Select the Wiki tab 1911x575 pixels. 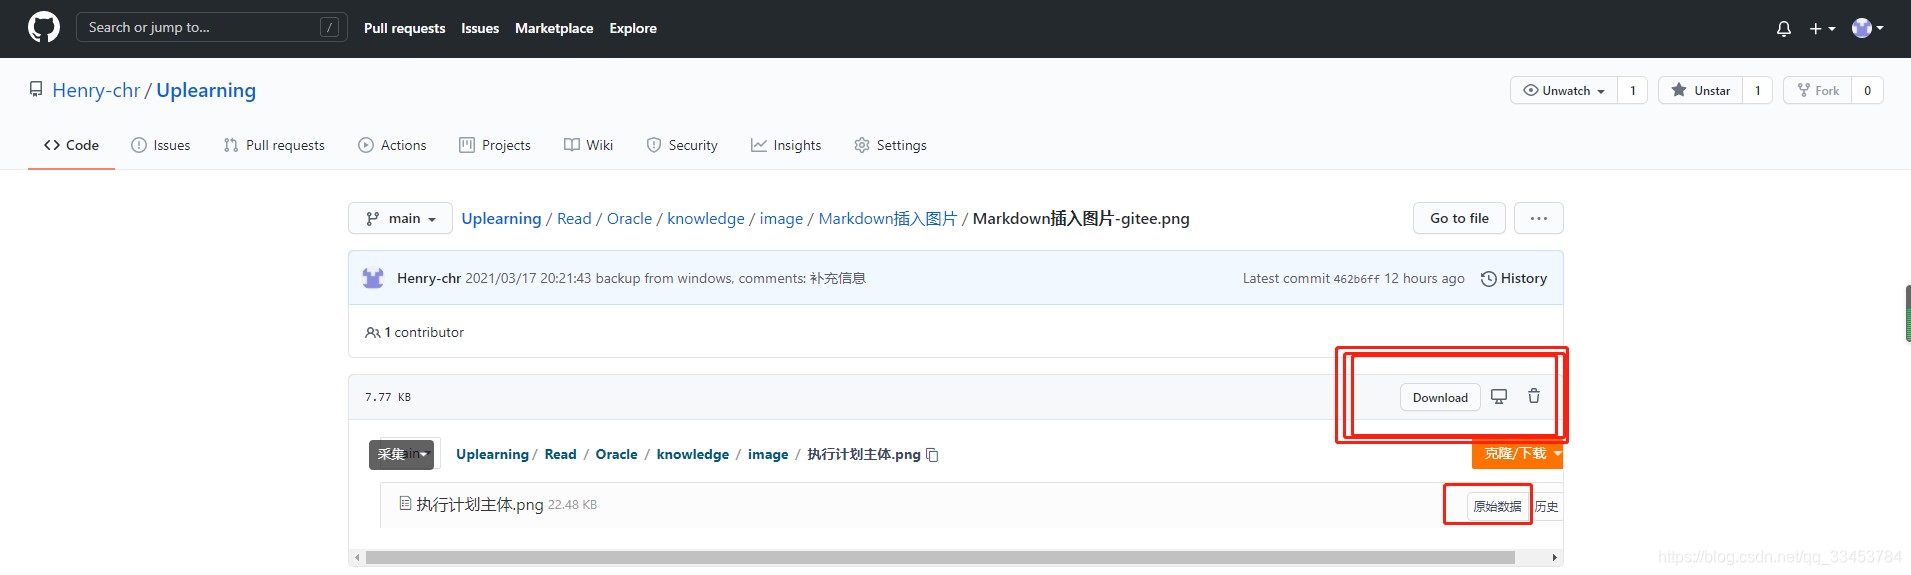click(x=589, y=145)
